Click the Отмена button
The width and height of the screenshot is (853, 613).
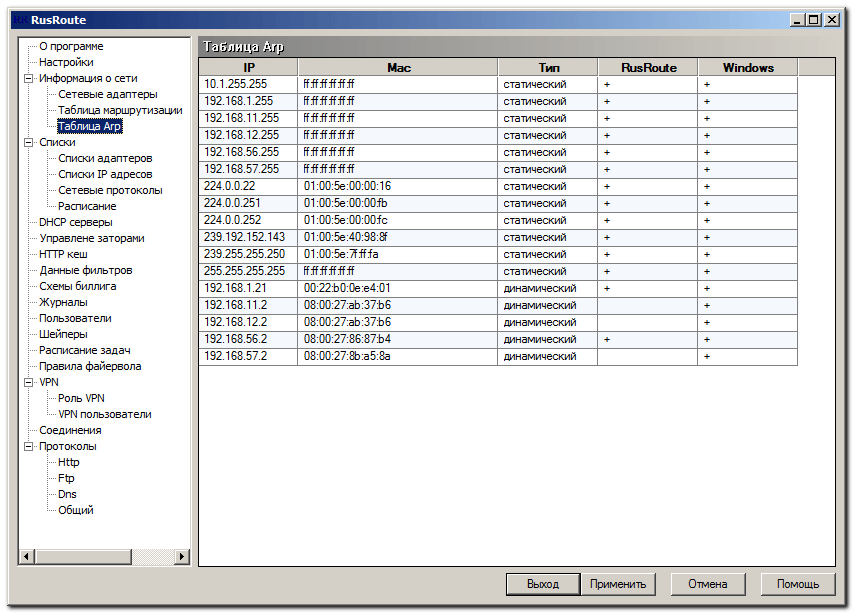(708, 584)
